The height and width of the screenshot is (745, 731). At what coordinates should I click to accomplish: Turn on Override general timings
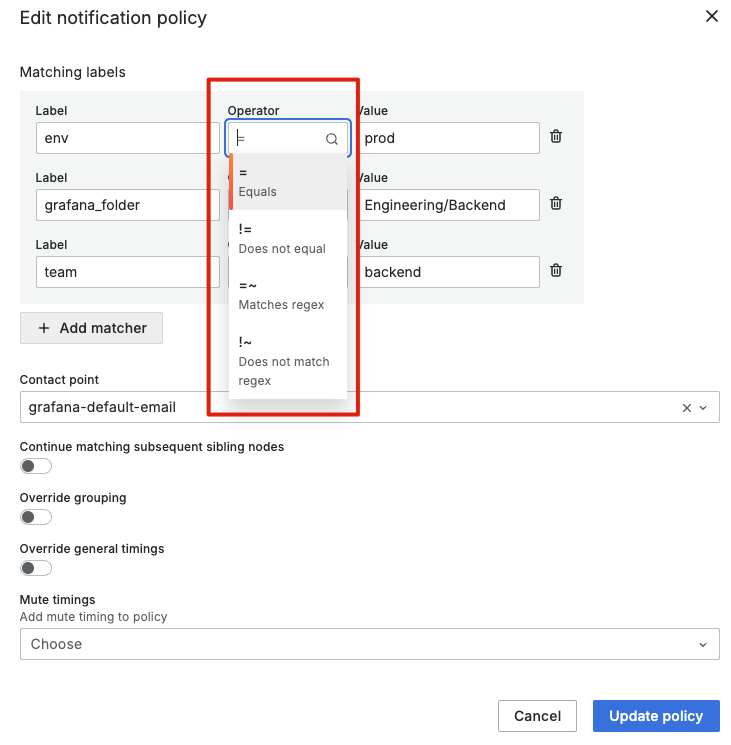(x=36, y=568)
